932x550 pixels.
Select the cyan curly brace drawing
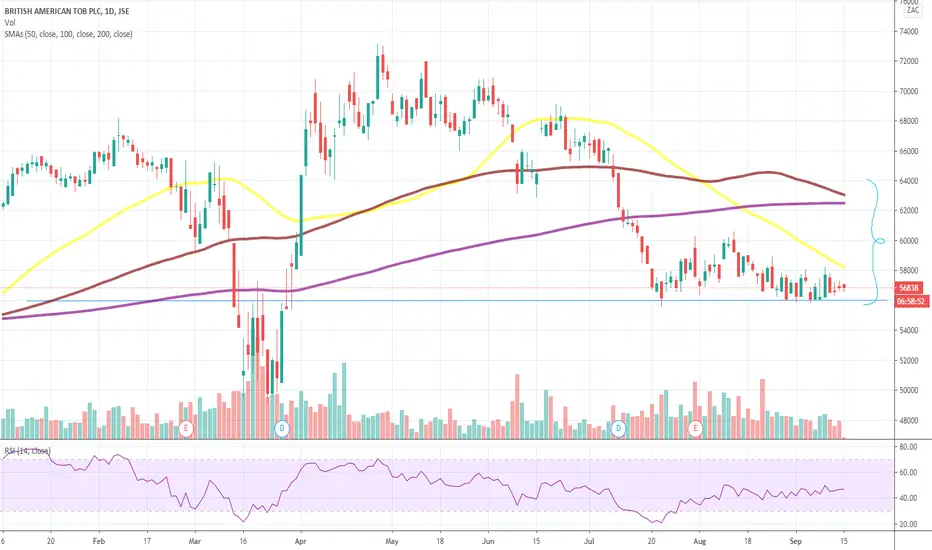[x=874, y=241]
